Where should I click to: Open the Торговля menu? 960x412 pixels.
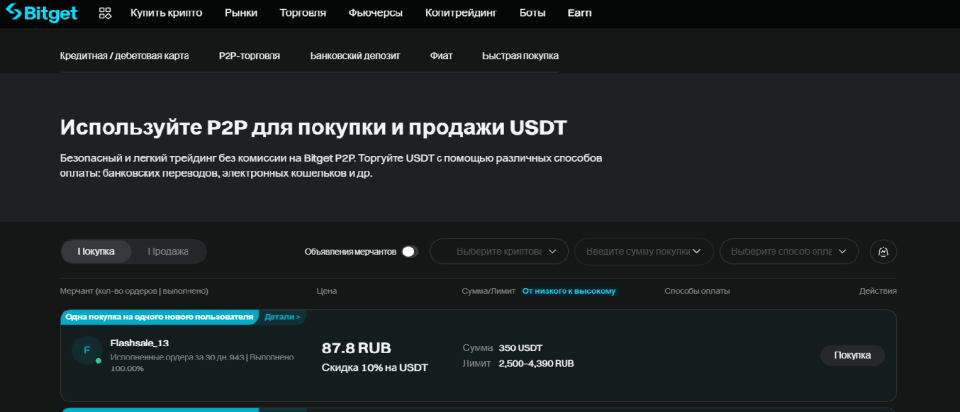pos(302,13)
